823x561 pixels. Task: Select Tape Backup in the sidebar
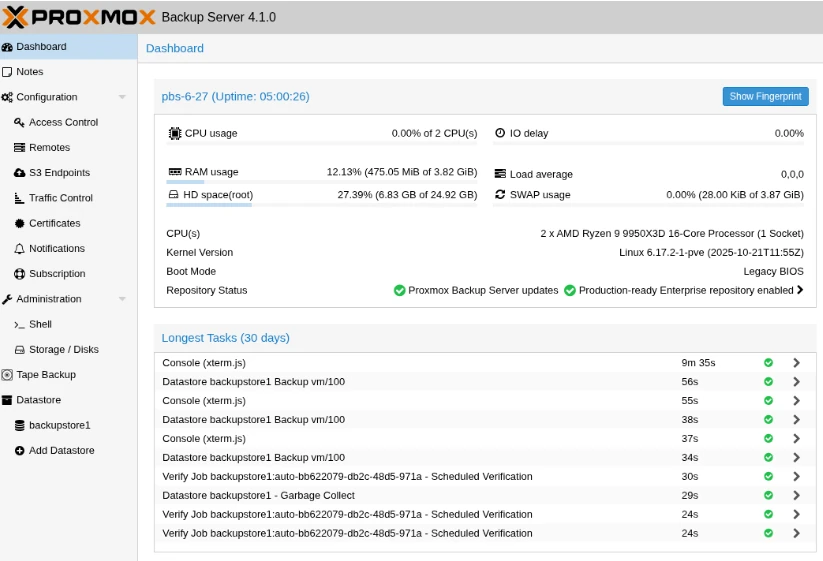pyautogui.click(x=45, y=375)
